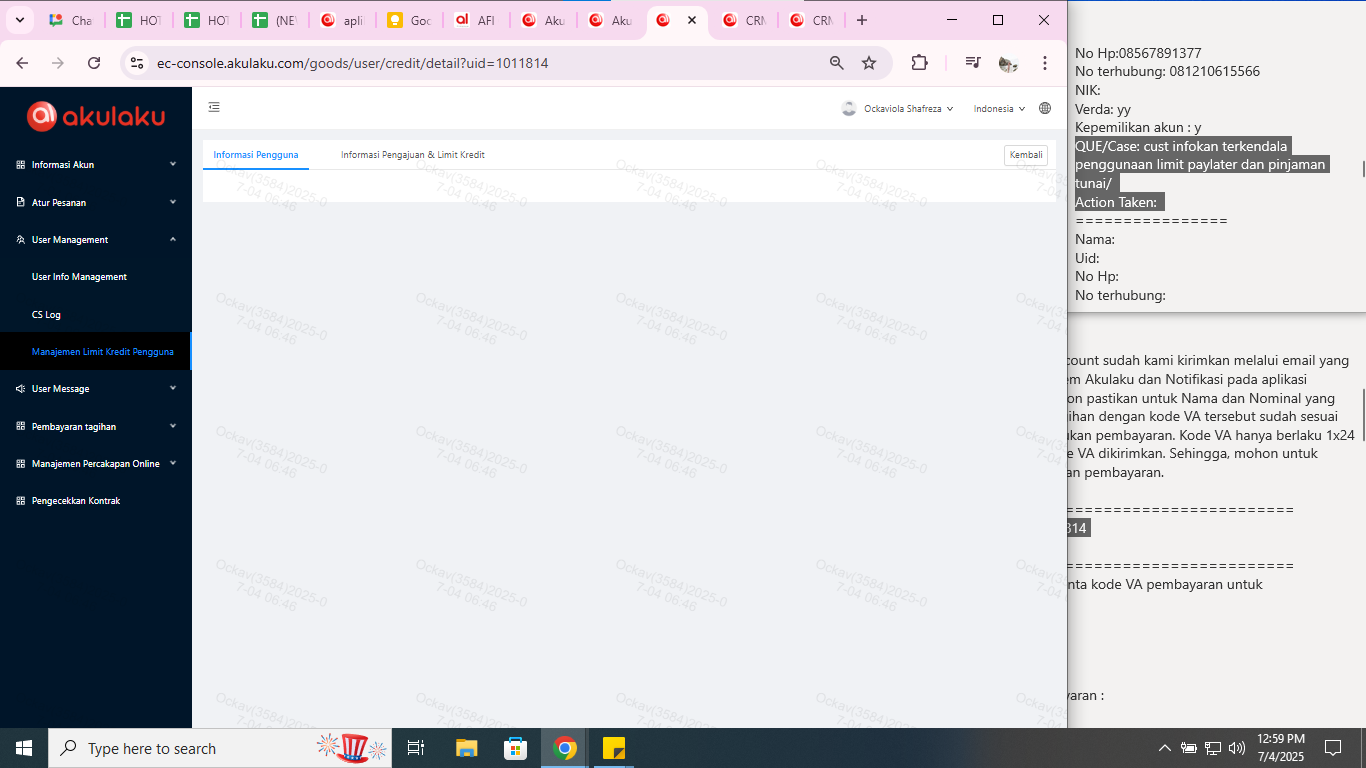Expand the Atur Pesanan menu
Image resolution: width=1366 pixels, height=768 pixels.
pos(96,202)
